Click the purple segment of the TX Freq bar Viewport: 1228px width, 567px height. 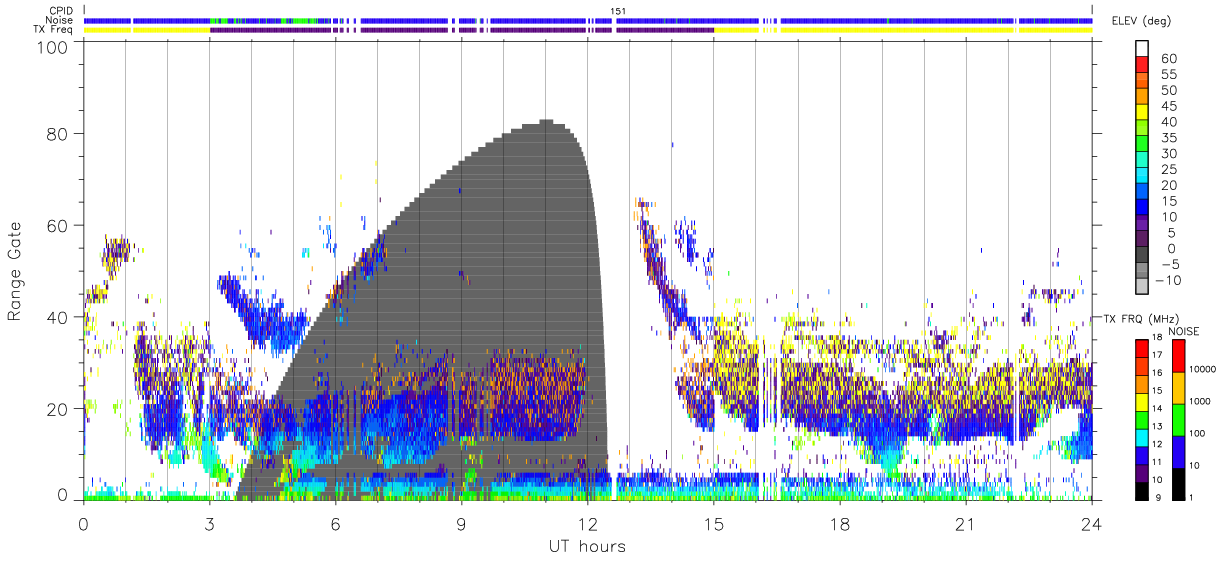[460, 30]
